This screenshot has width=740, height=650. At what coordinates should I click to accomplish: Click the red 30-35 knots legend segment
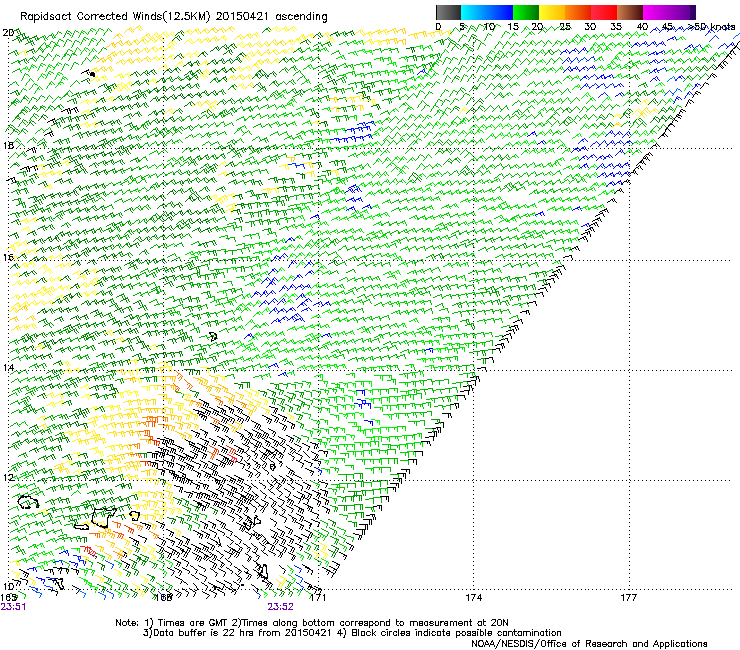point(604,12)
